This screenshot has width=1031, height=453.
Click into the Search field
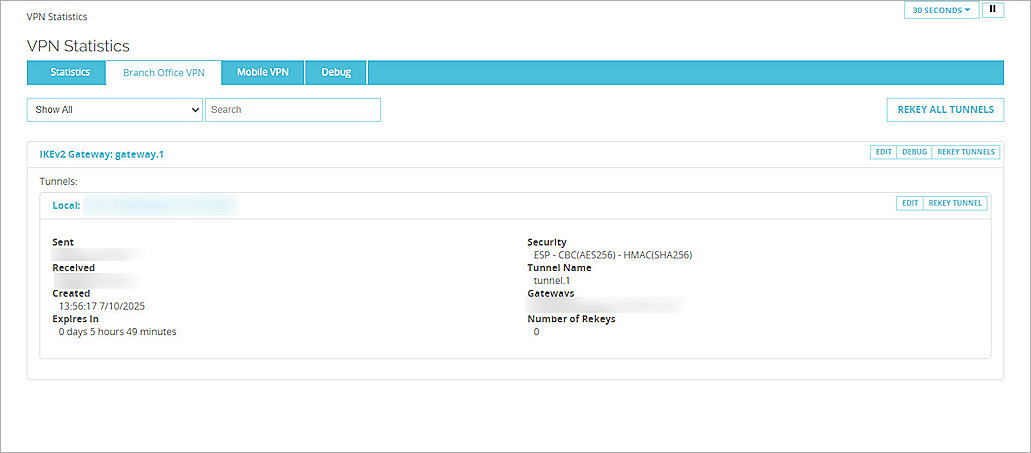point(293,110)
